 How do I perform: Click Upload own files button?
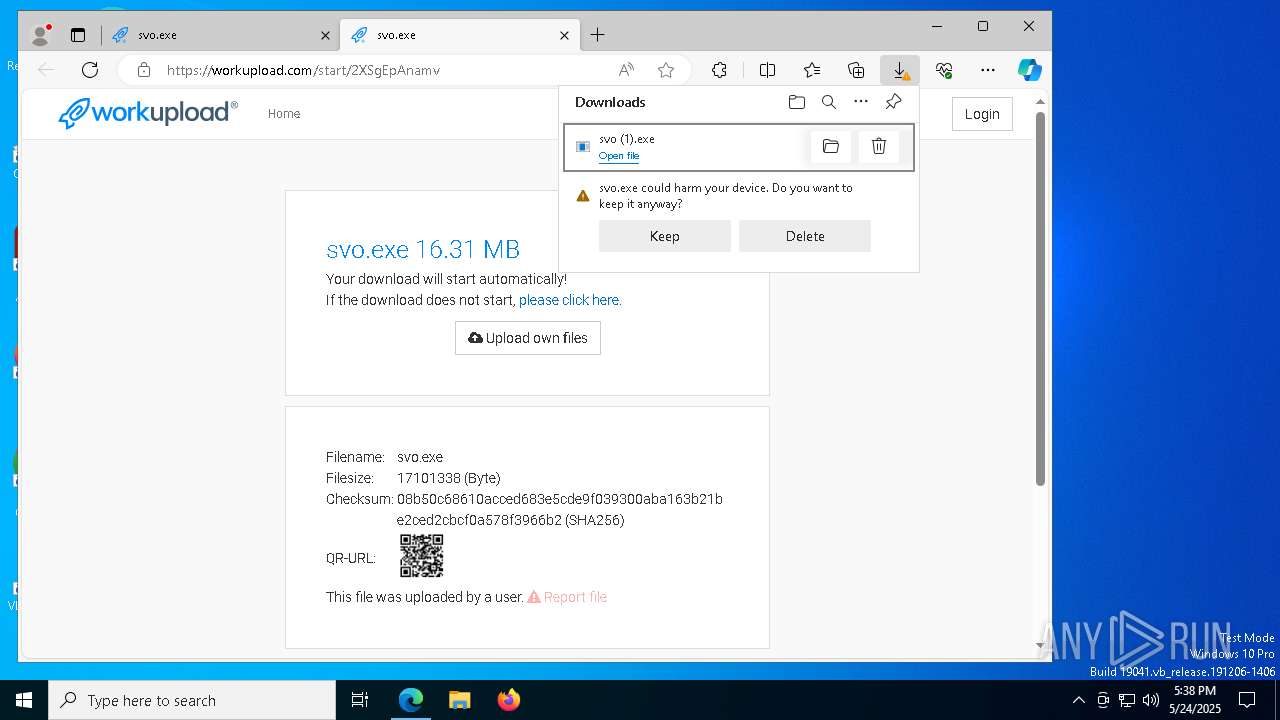528,338
